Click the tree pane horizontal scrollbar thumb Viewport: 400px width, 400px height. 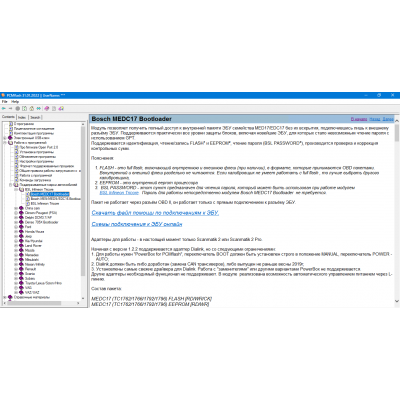[33, 303]
